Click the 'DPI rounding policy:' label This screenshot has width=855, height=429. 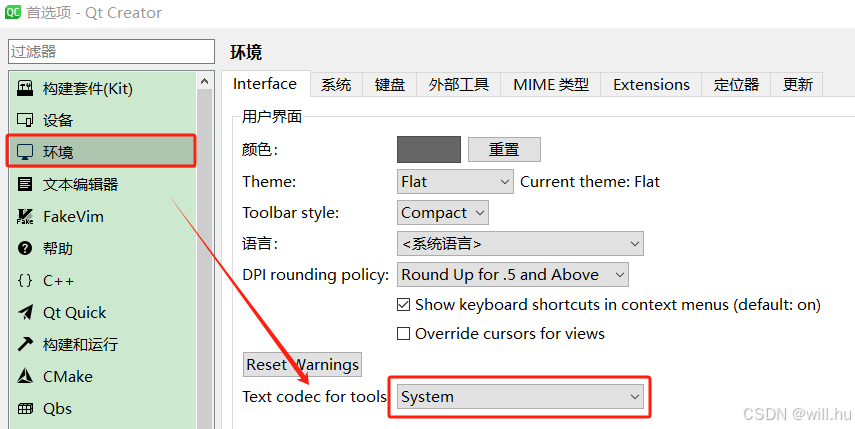316,275
